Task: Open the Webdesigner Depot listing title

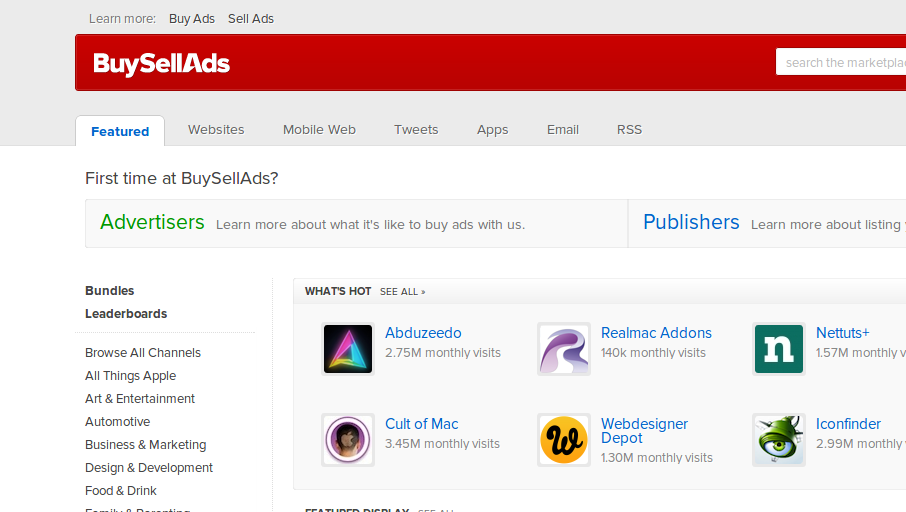Action: (x=644, y=431)
